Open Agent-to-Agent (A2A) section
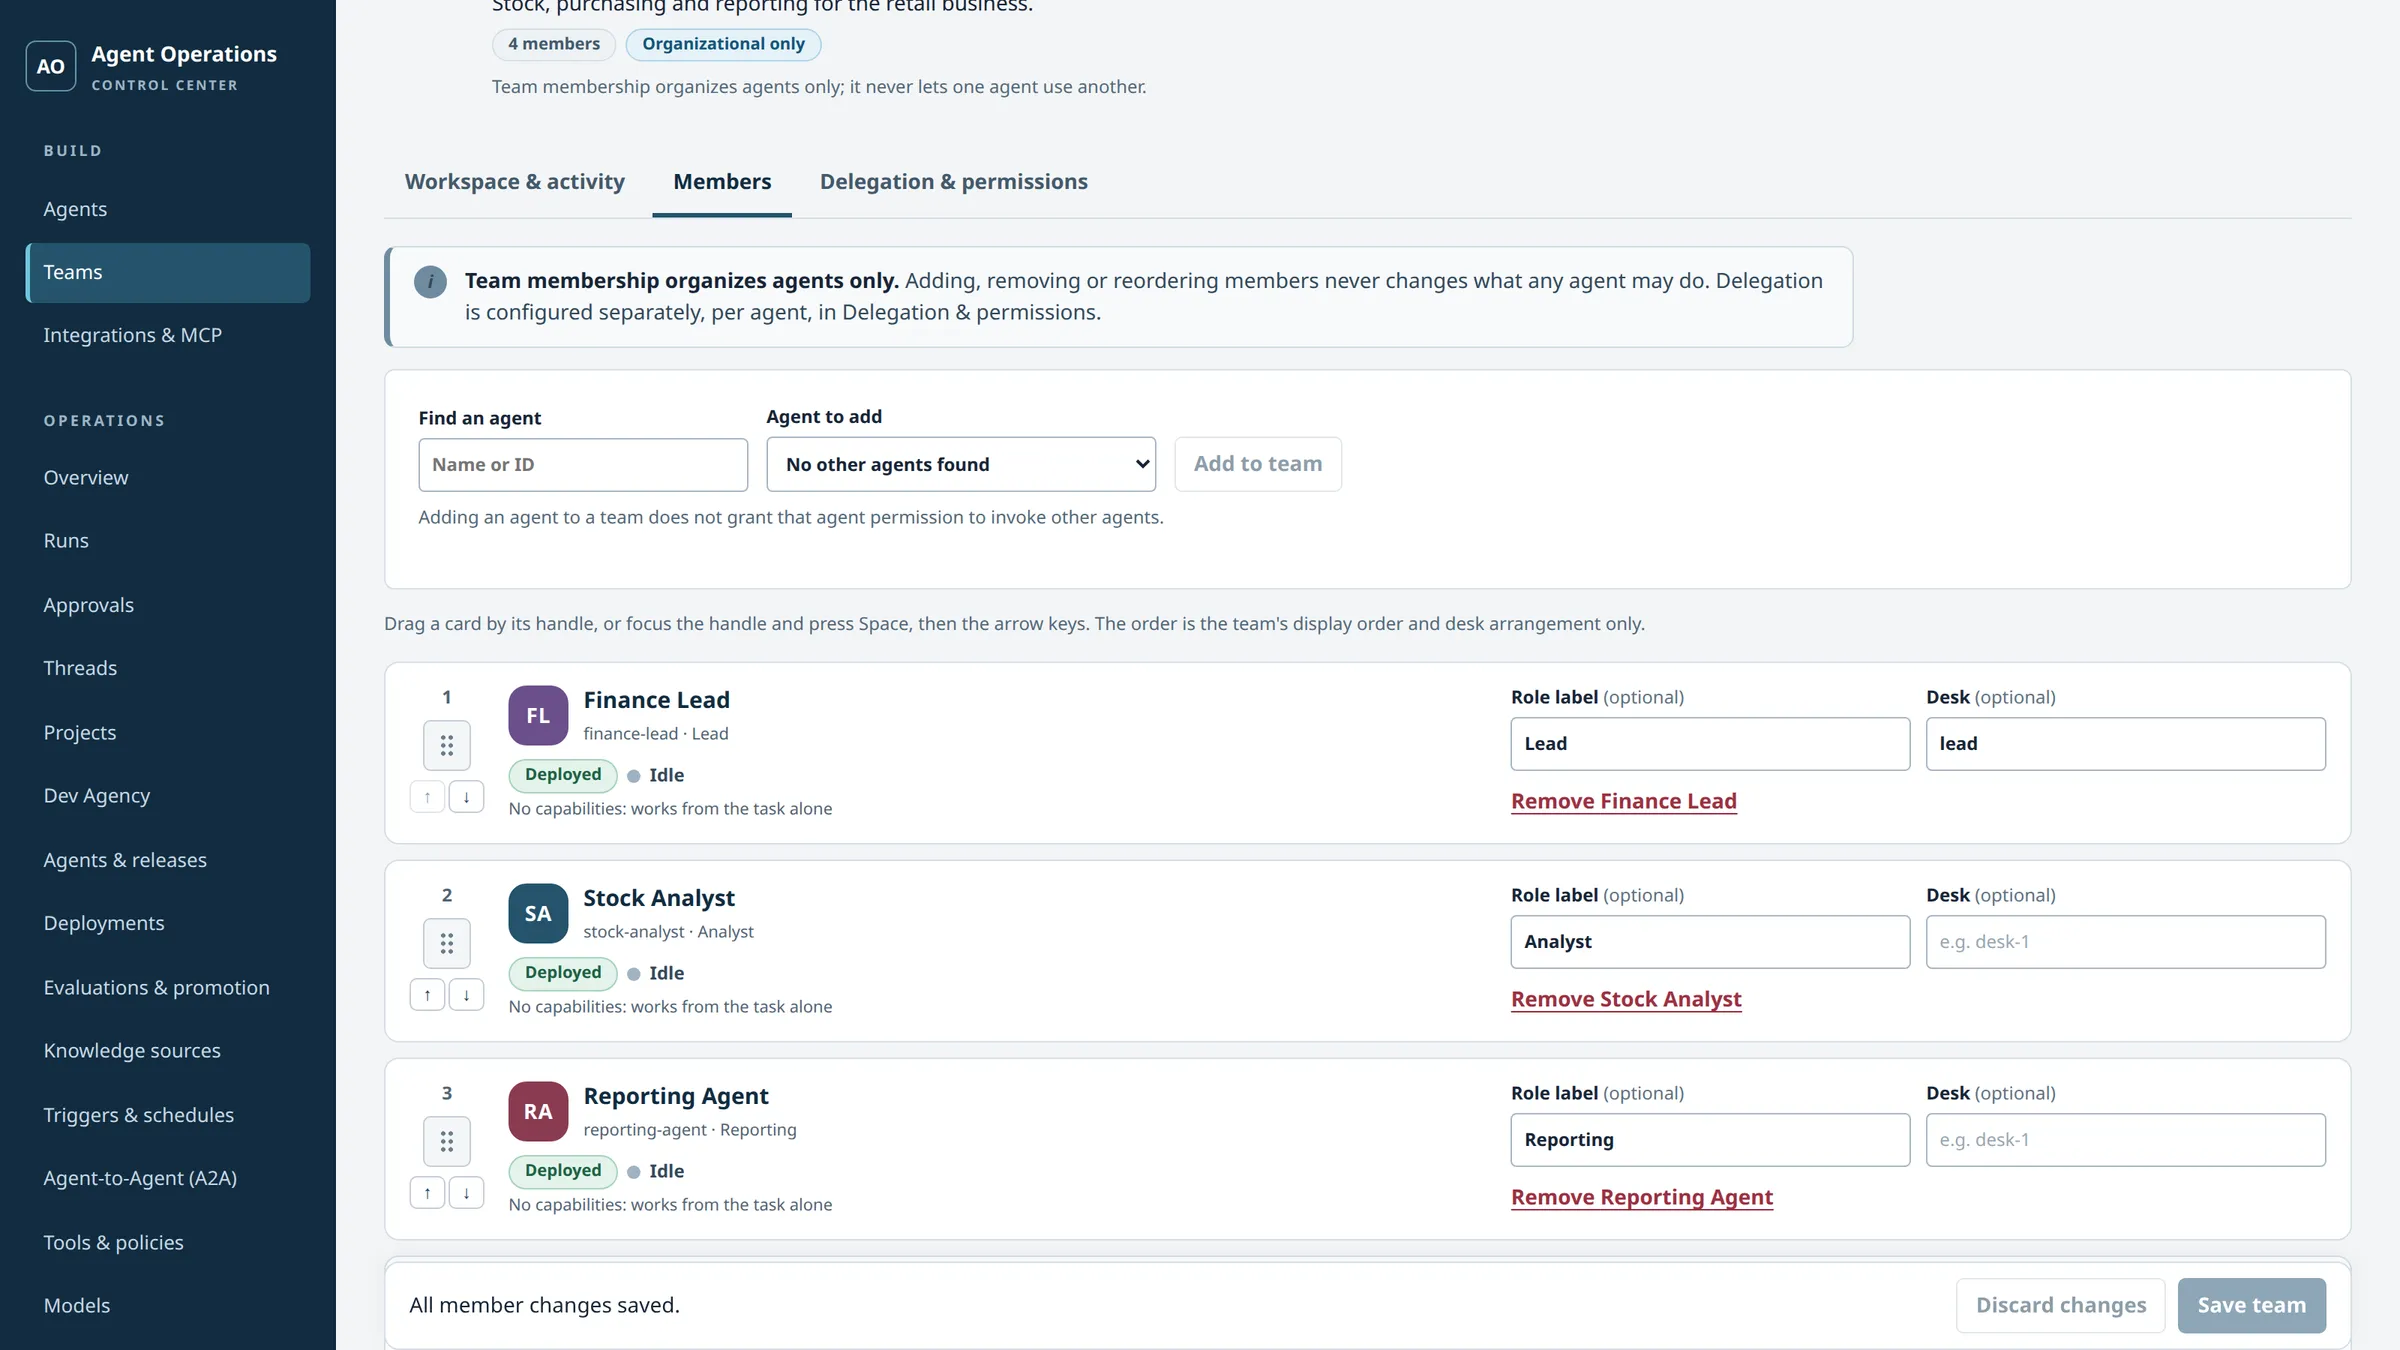2400x1350 pixels. click(168, 1178)
